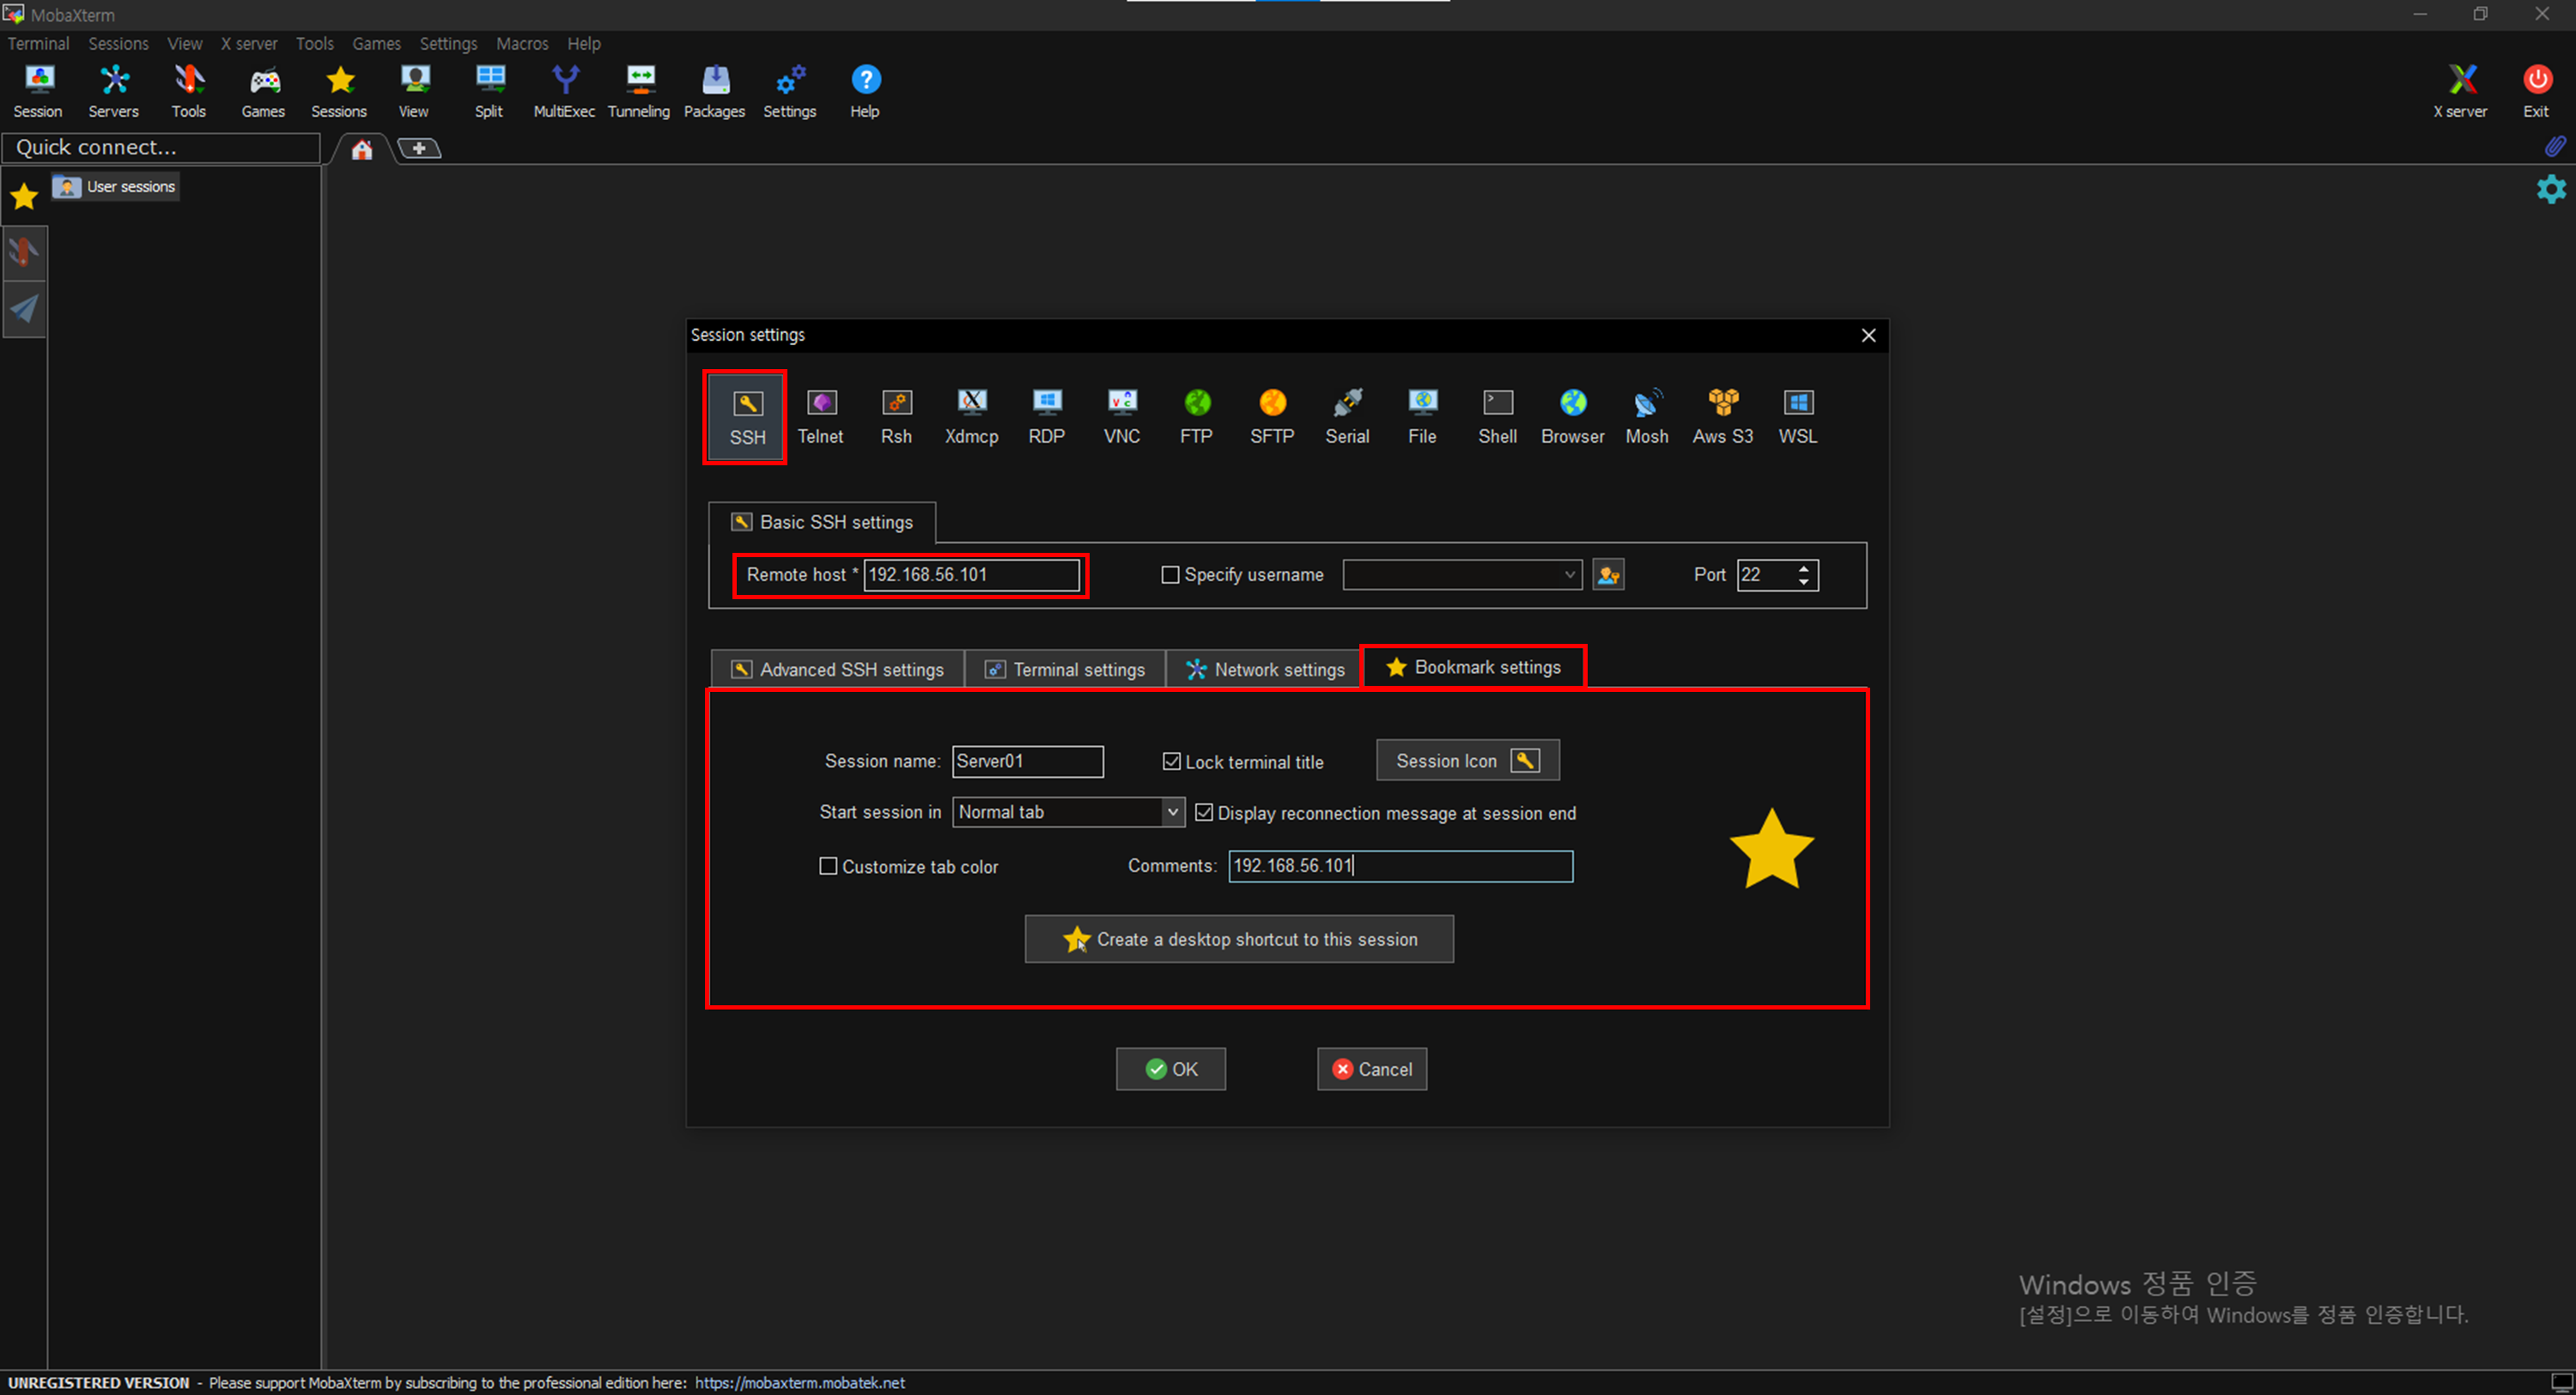Click the MultiExec toolbar icon
2576x1395 pixels.
click(564, 91)
